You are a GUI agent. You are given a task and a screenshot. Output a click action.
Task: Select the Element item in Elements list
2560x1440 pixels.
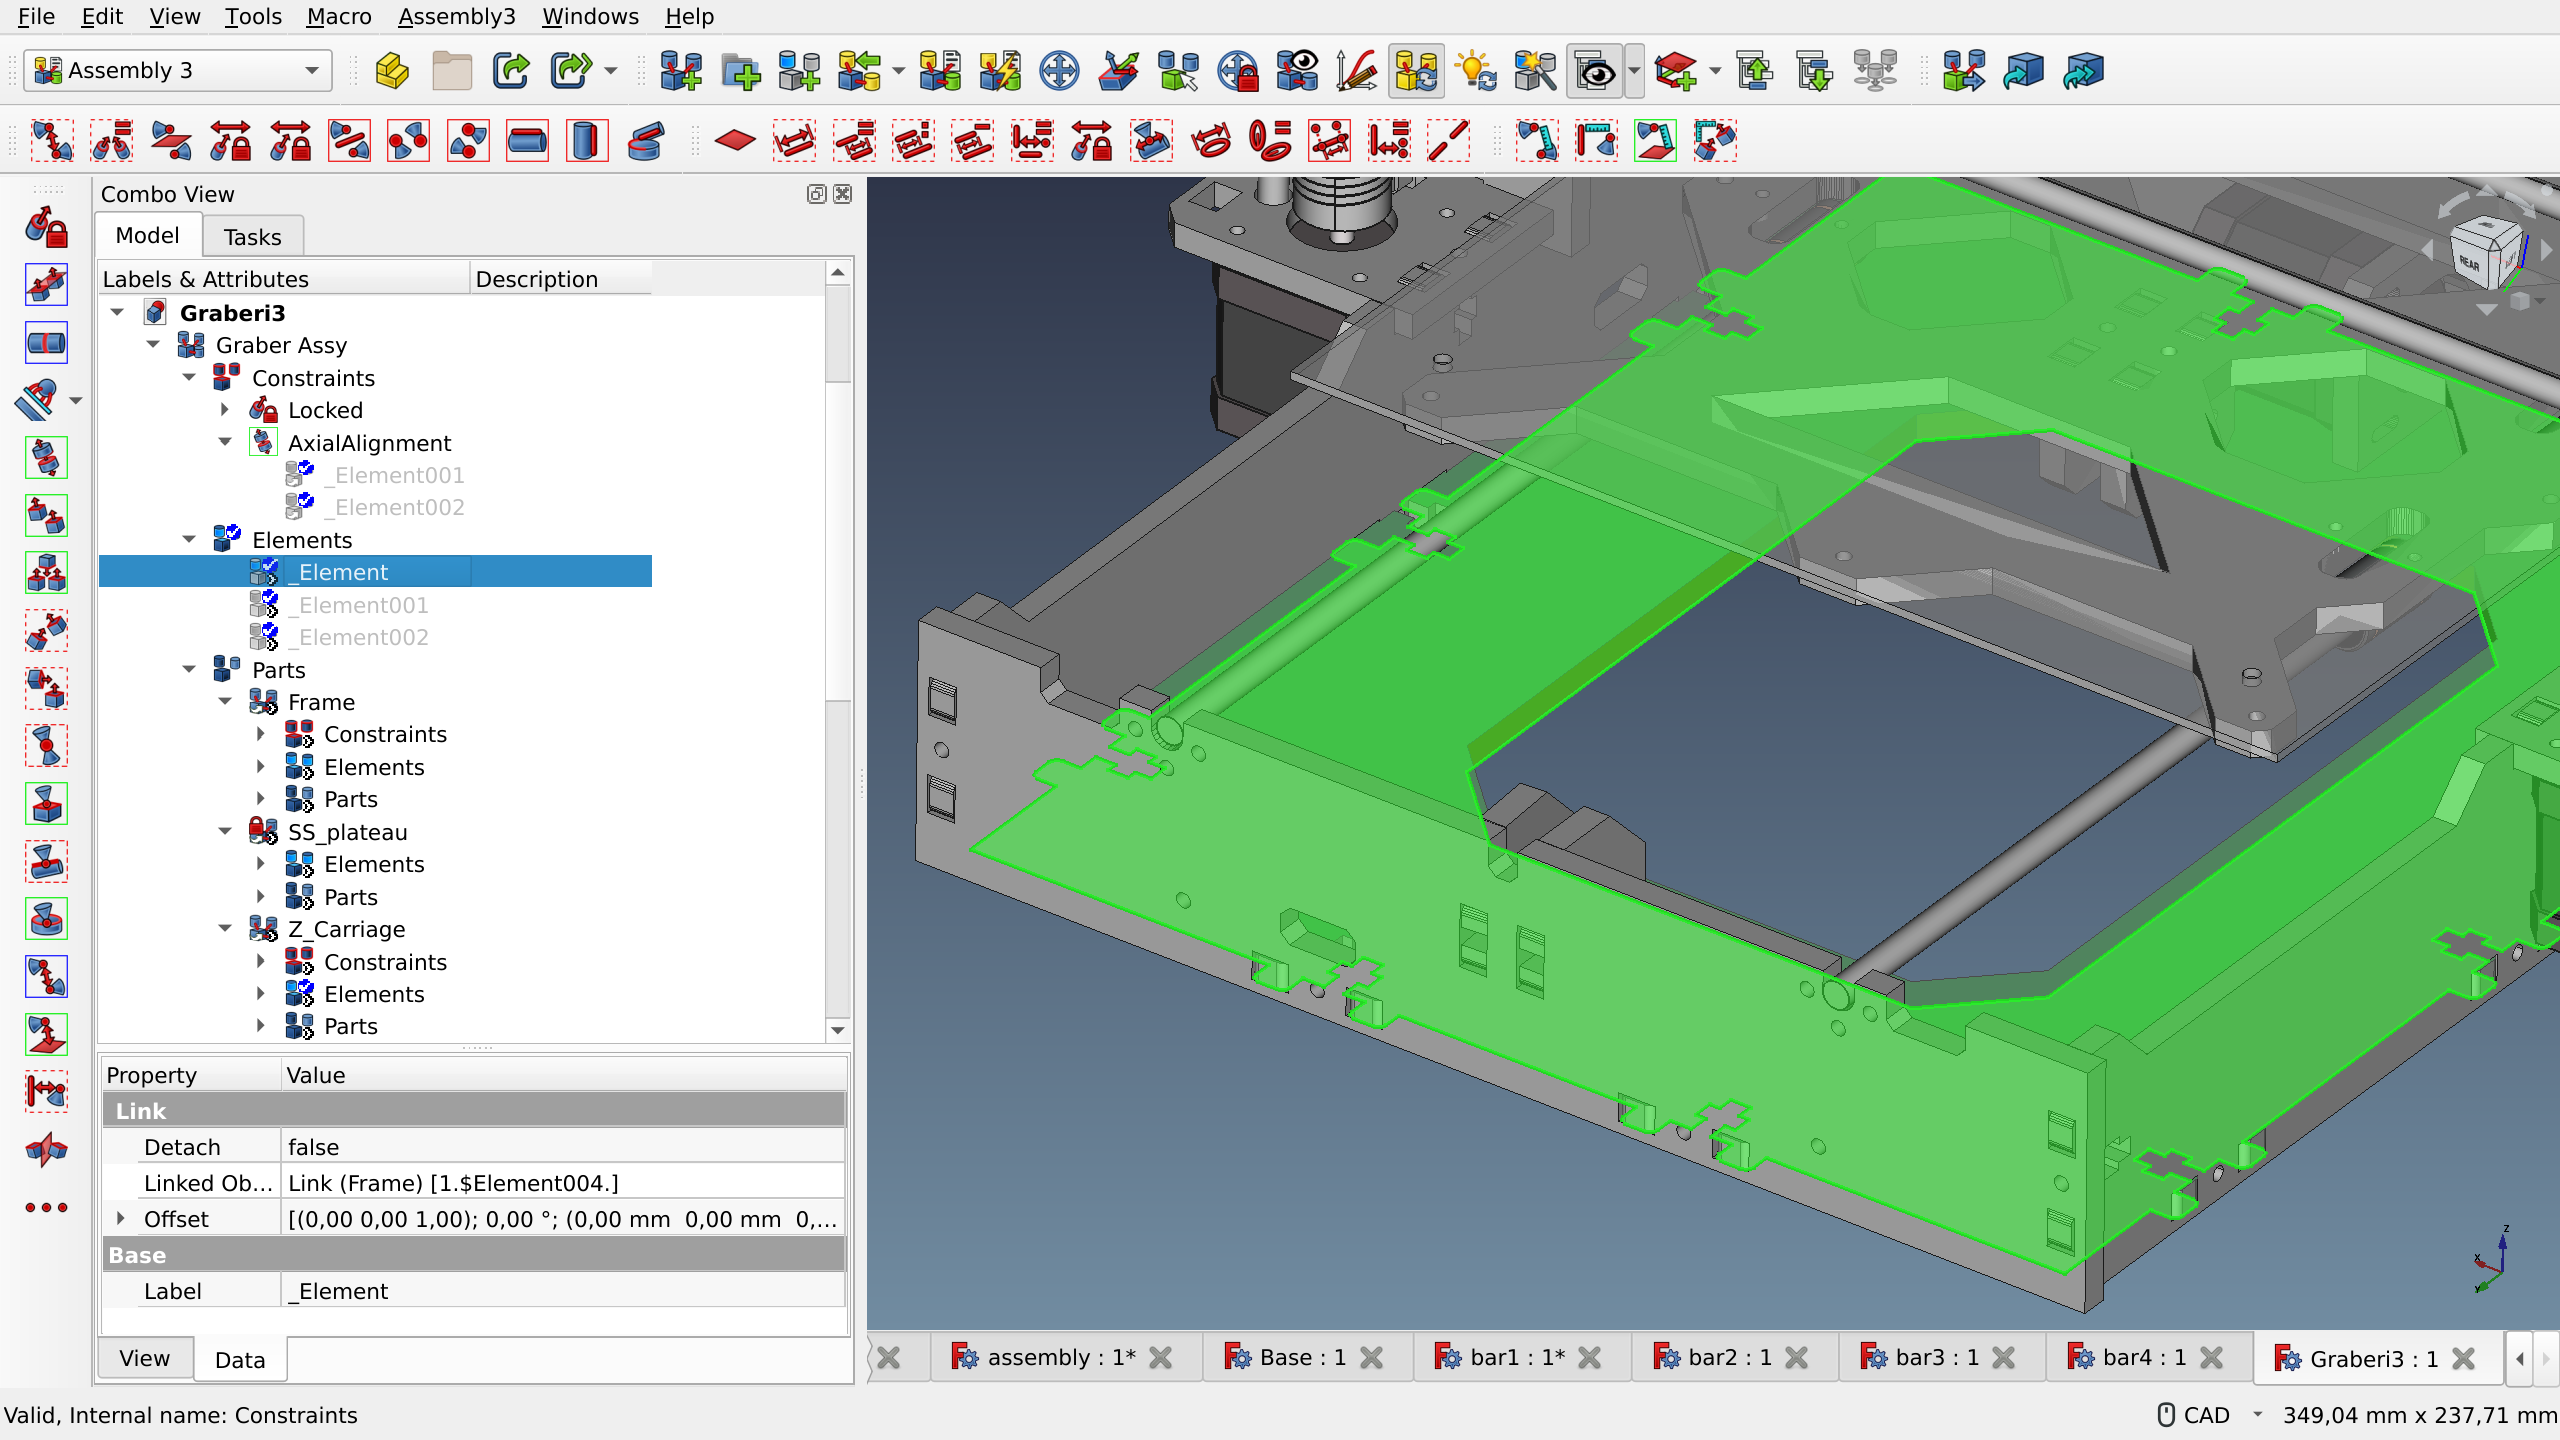click(x=345, y=571)
